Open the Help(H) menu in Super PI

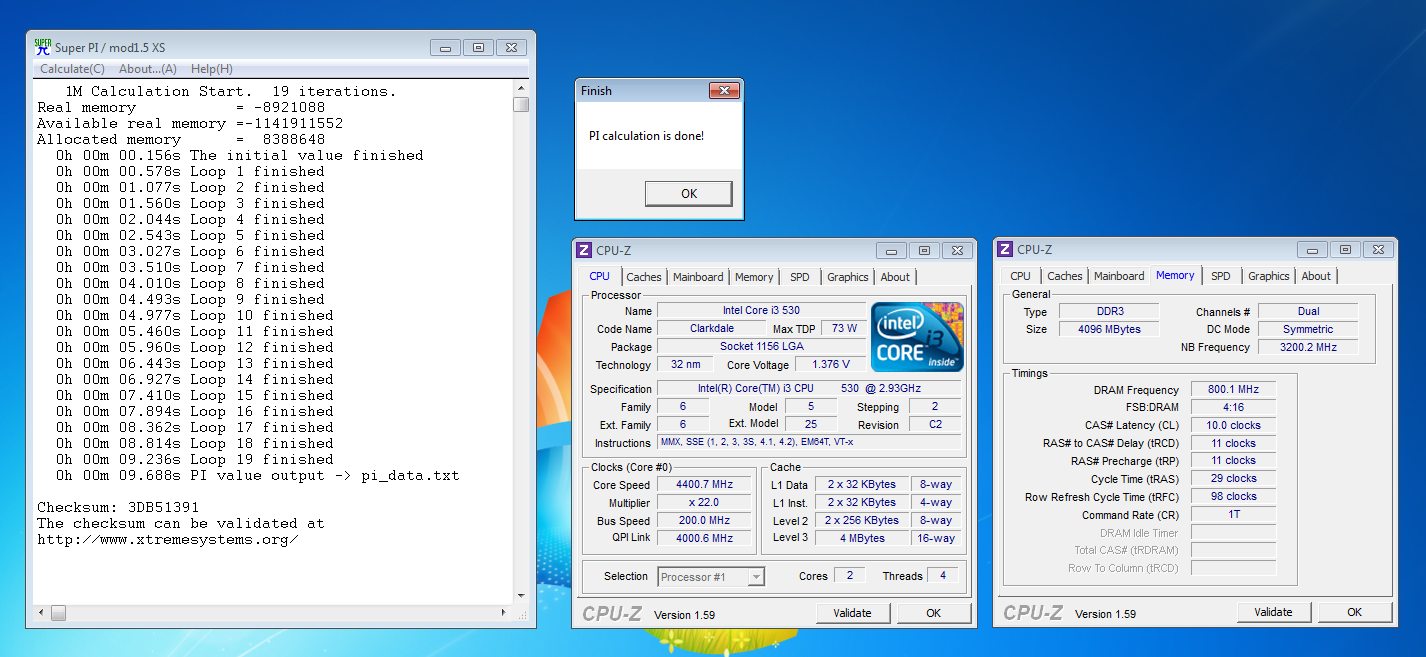point(212,69)
